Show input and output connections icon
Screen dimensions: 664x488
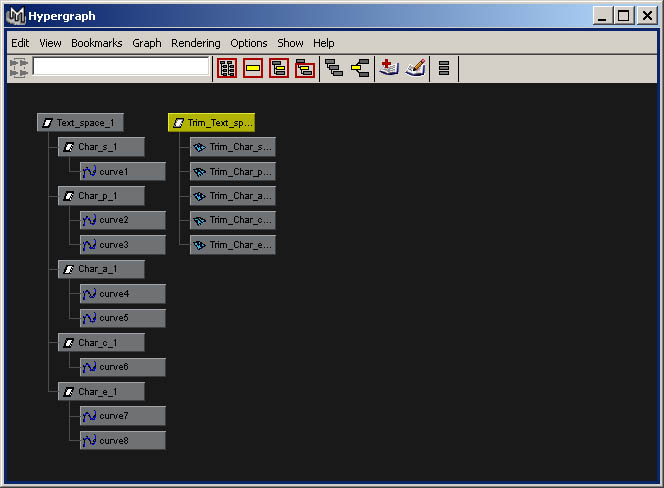(x=360, y=68)
